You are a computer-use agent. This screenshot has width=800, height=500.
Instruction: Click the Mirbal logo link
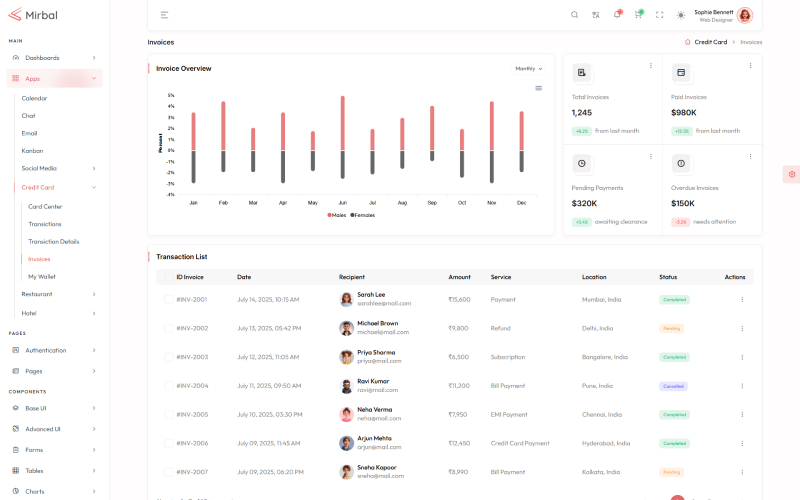pyautogui.click(x=32, y=15)
